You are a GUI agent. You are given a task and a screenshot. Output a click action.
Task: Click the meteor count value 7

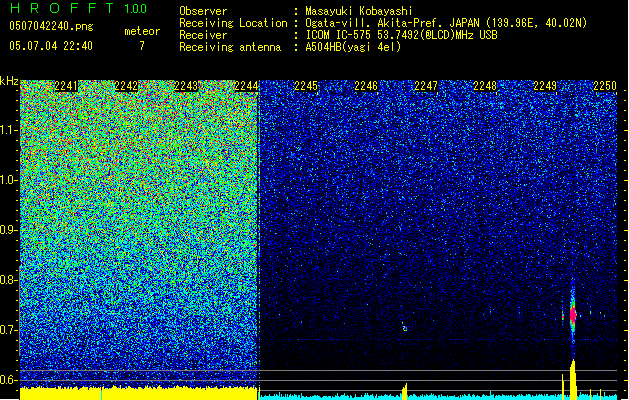pos(142,46)
